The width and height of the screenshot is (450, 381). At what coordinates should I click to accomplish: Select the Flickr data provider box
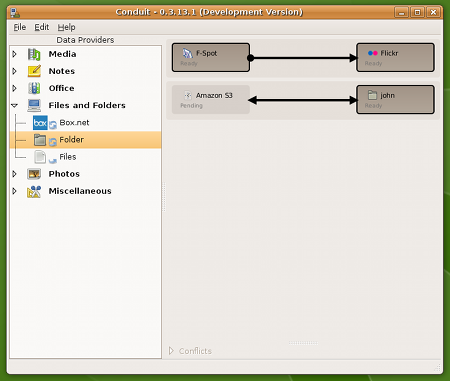[395, 57]
